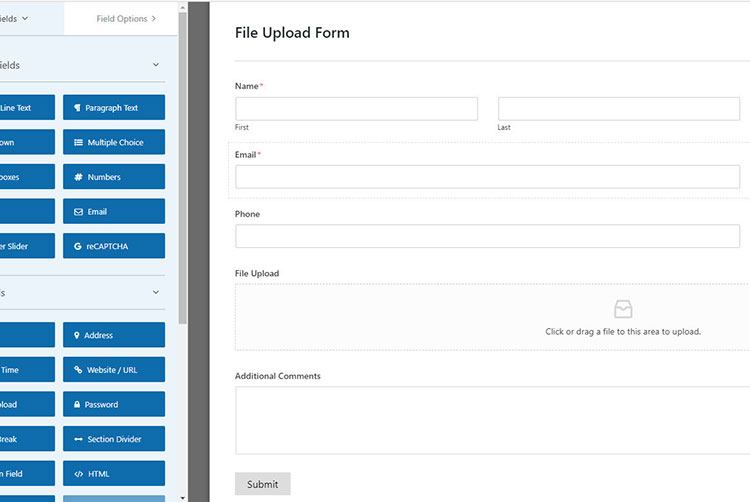Click the file upload drop area

click(x=492, y=317)
